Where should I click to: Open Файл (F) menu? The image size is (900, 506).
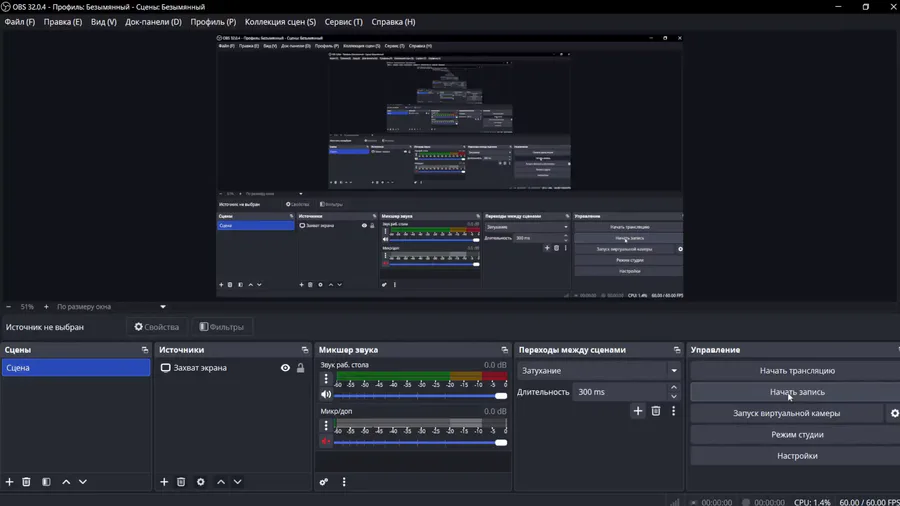point(20,22)
